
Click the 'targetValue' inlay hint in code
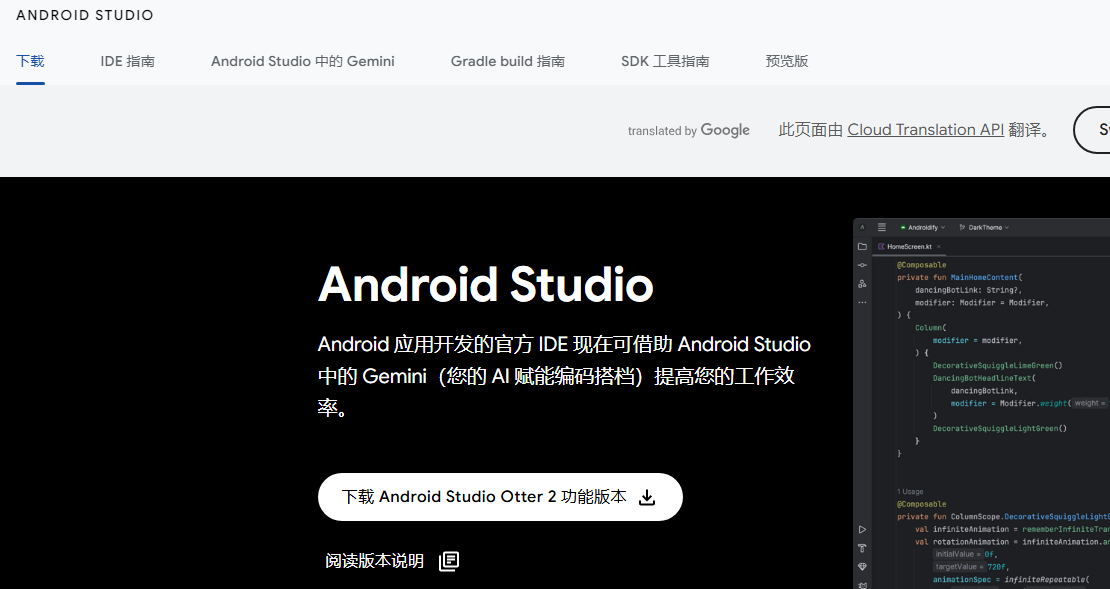pyautogui.click(x=959, y=567)
